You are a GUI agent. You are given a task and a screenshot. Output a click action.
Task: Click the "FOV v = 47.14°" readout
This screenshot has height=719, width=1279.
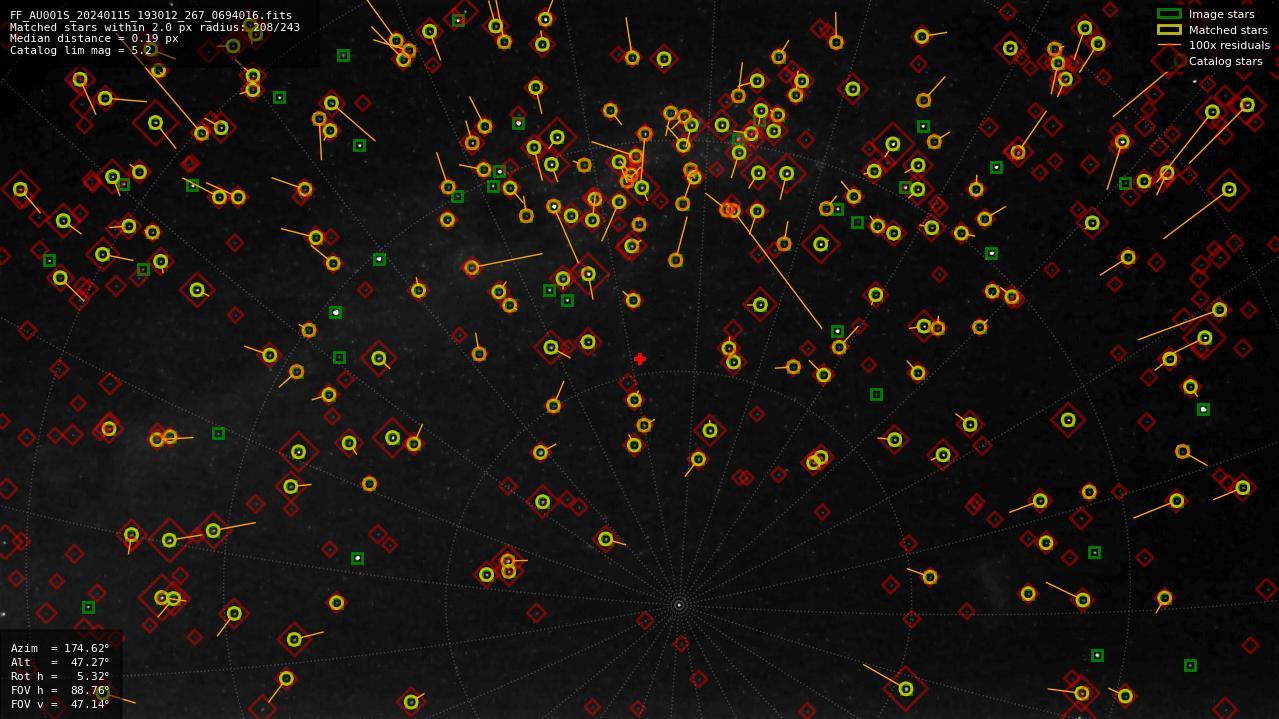(60, 704)
